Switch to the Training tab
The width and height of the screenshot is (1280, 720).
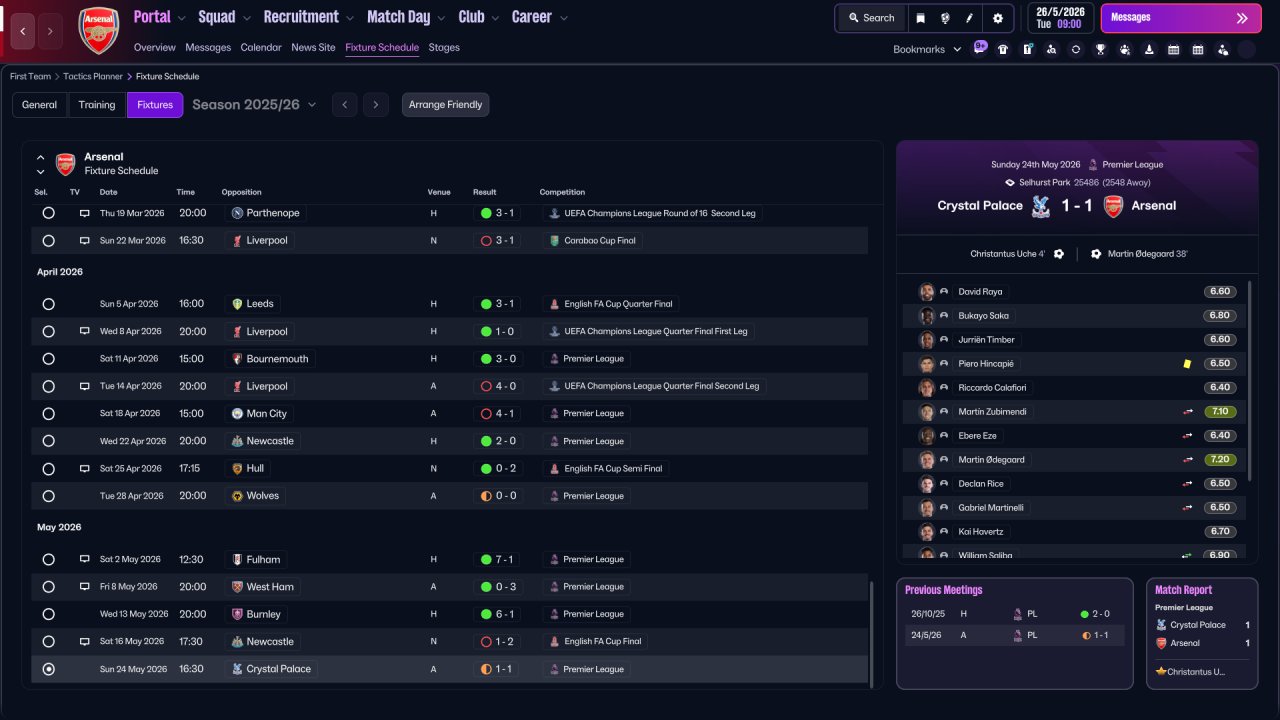pyautogui.click(x=97, y=105)
